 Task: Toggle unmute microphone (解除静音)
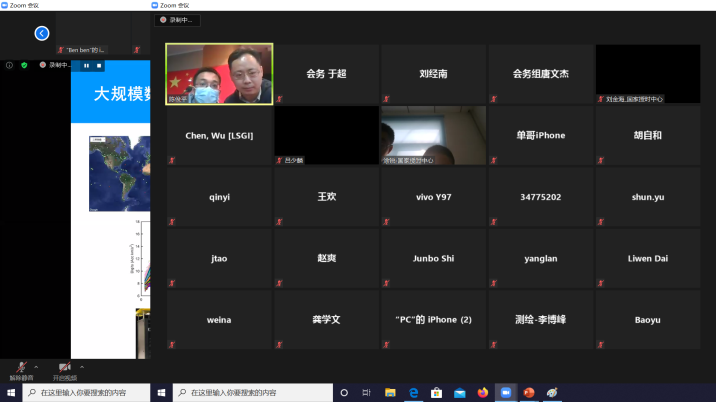20,369
